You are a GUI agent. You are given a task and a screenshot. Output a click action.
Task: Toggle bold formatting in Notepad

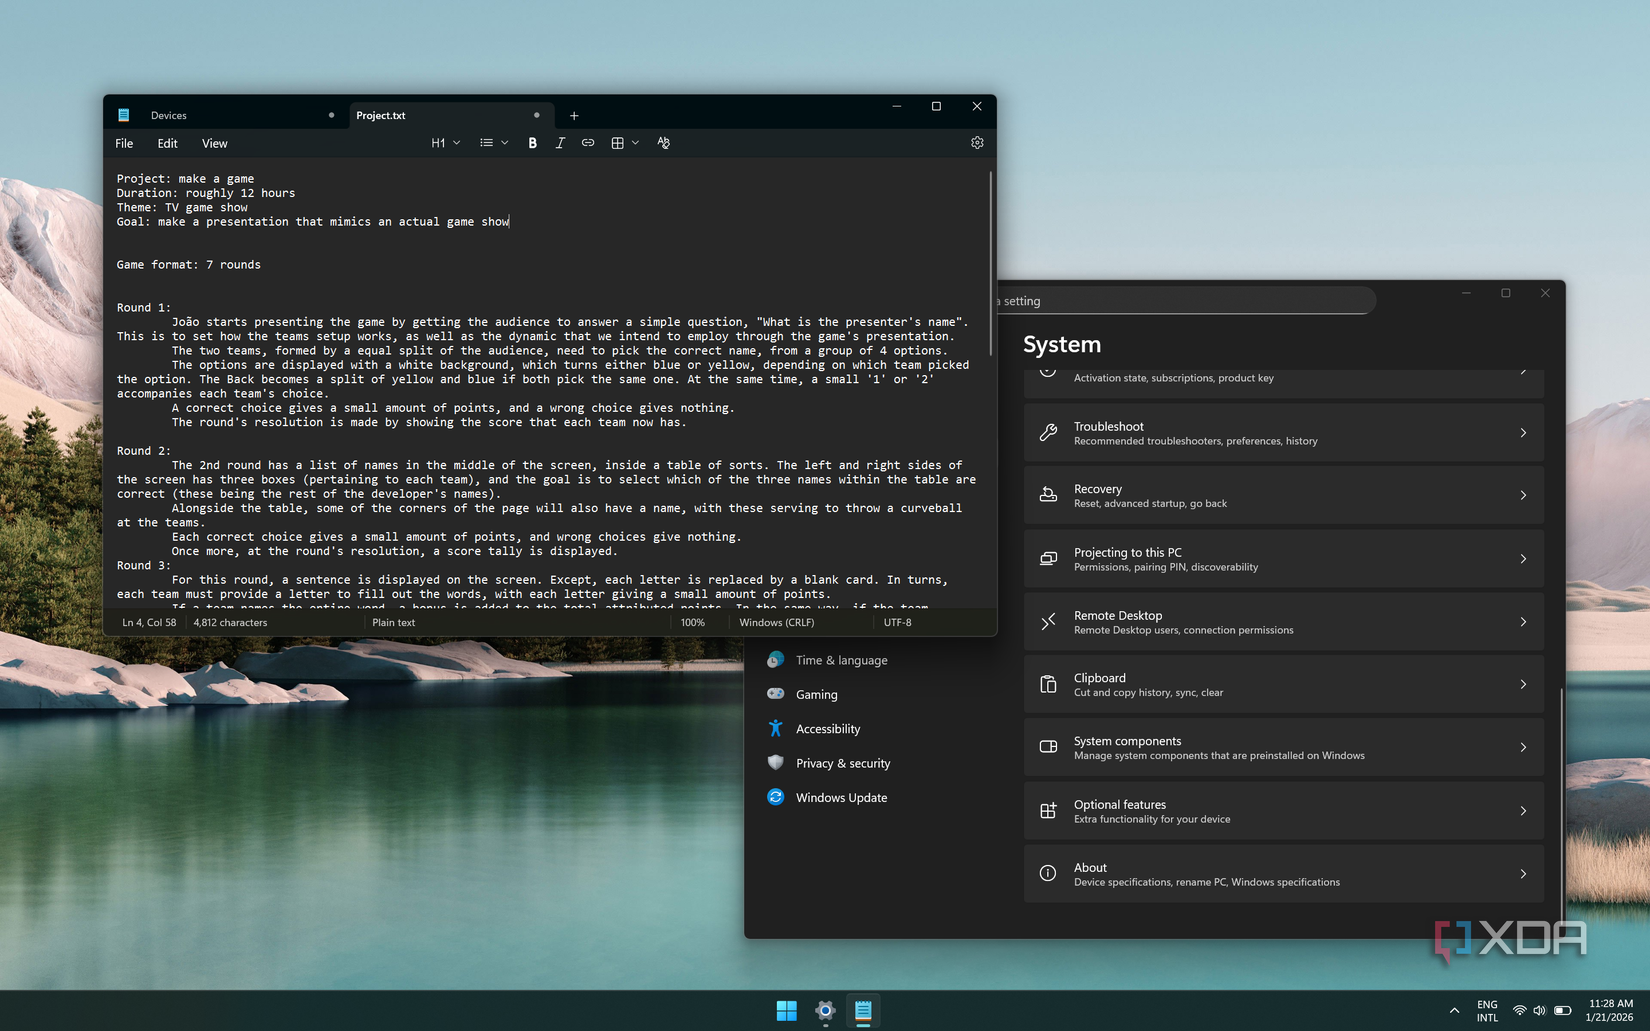point(532,143)
